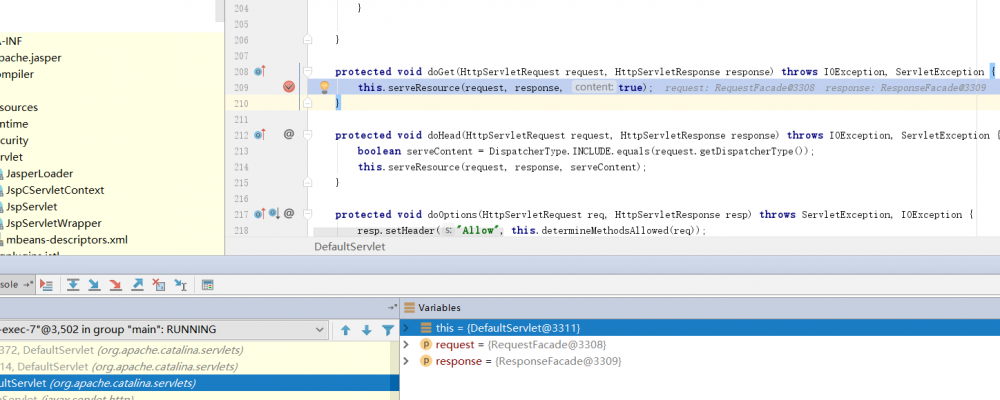Image resolution: width=1000 pixels, height=400 pixels.
Task: Click the Step Into debugger button
Action: (x=94, y=285)
